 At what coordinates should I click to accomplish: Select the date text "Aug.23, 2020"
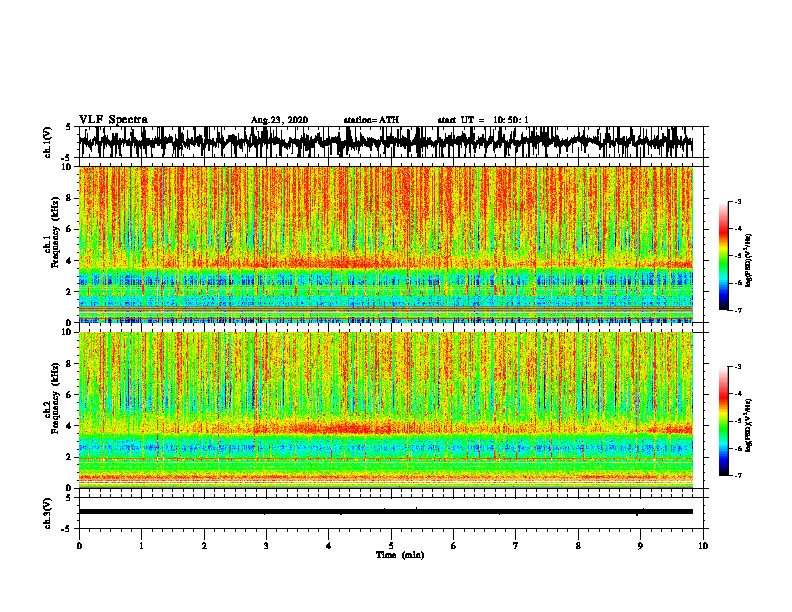(x=279, y=120)
